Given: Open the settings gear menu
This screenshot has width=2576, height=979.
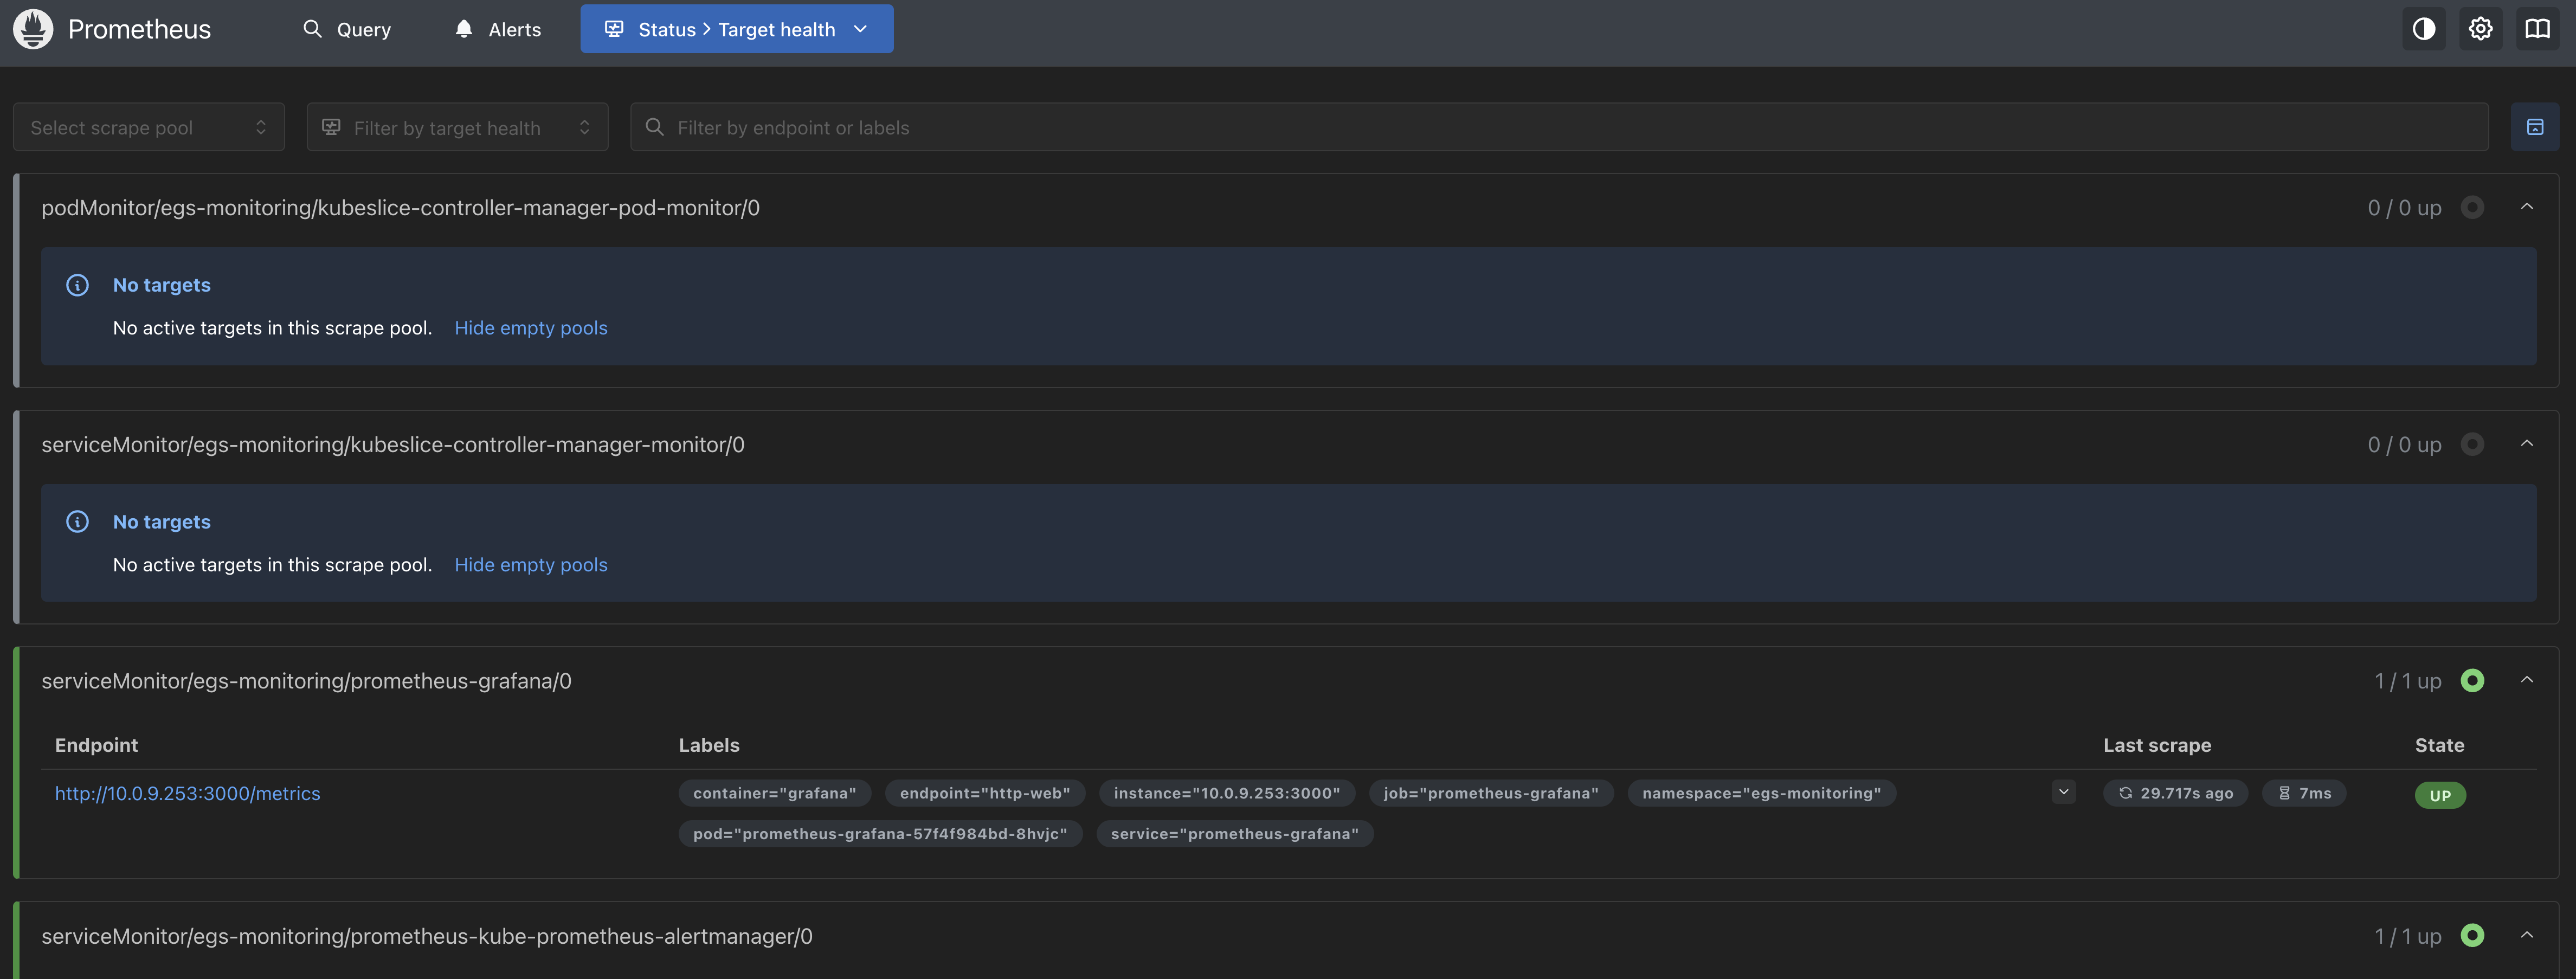Looking at the screenshot, I should click(2480, 29).
